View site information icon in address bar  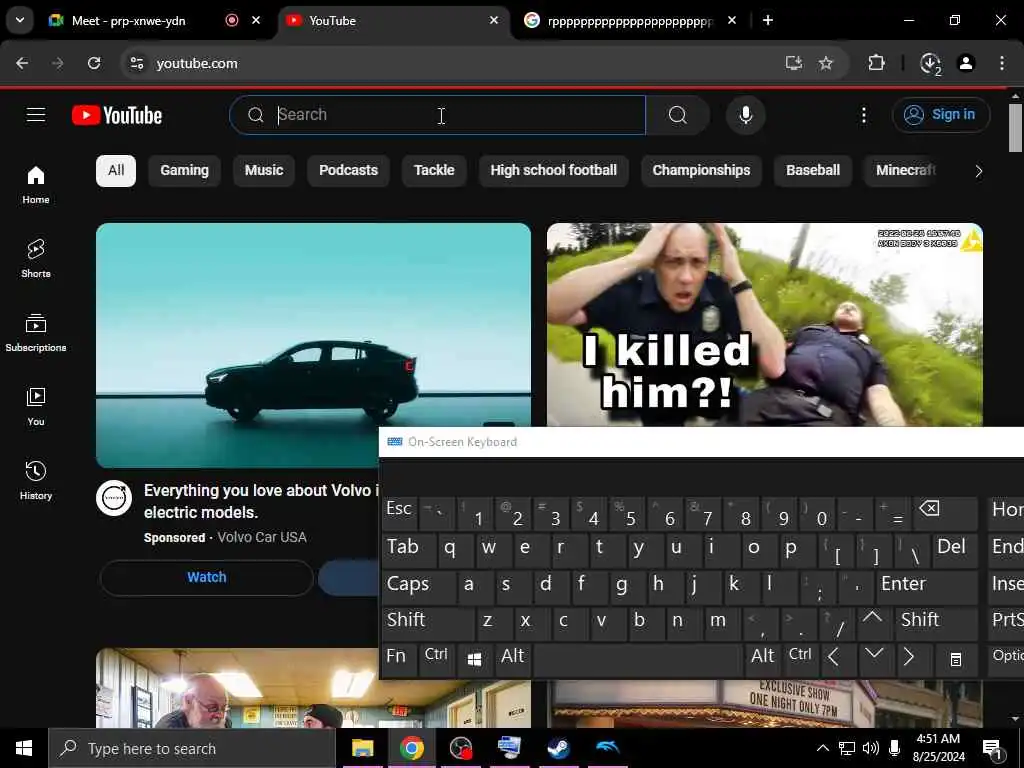click(136, 63)
